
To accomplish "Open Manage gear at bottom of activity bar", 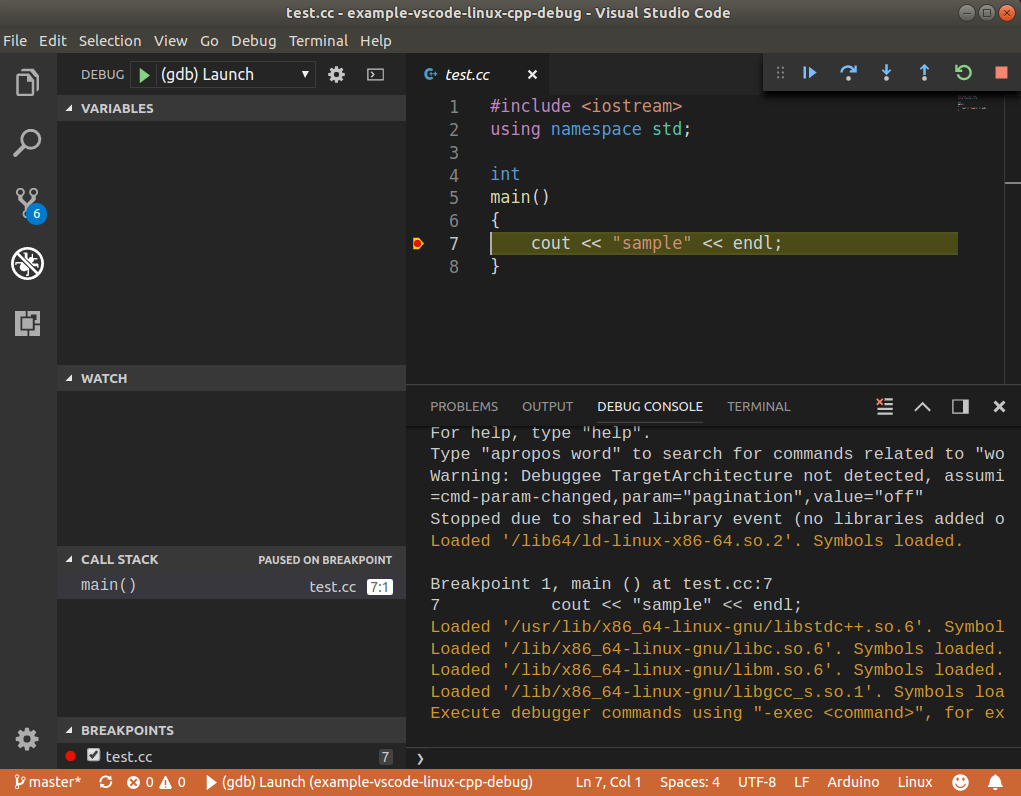I will coord(27,739).
